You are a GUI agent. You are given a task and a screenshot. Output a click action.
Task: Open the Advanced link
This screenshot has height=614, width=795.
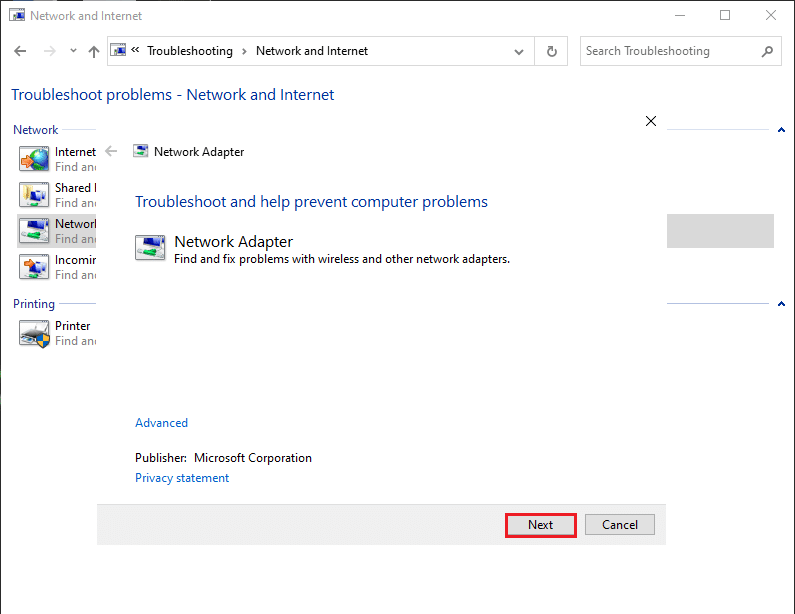161,423
